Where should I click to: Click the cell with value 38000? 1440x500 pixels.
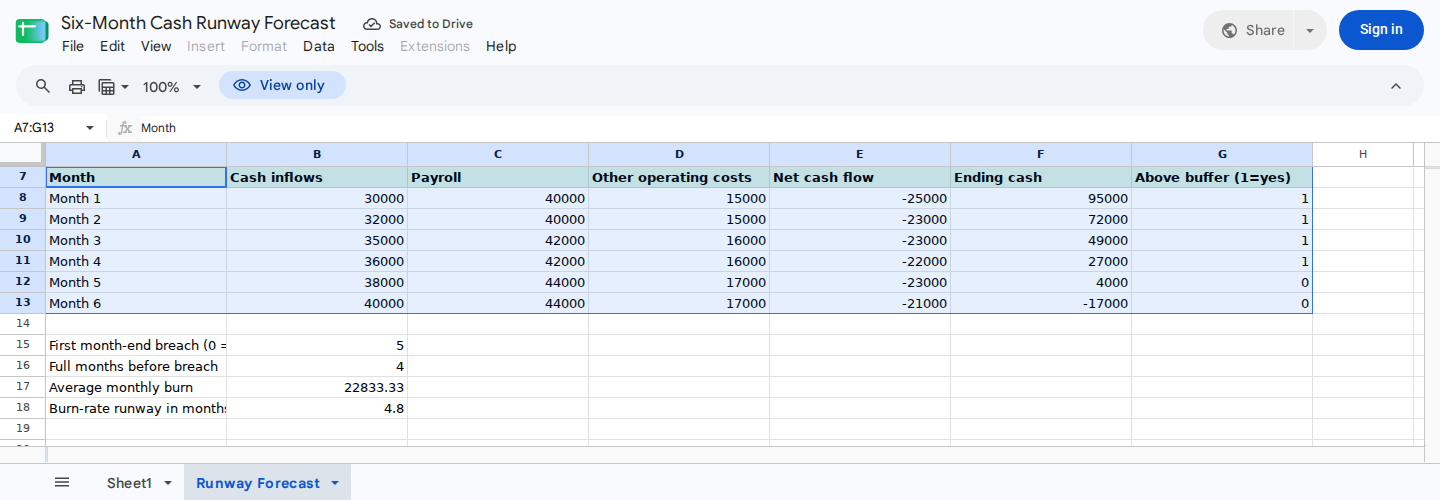click(x=317, y=282)
